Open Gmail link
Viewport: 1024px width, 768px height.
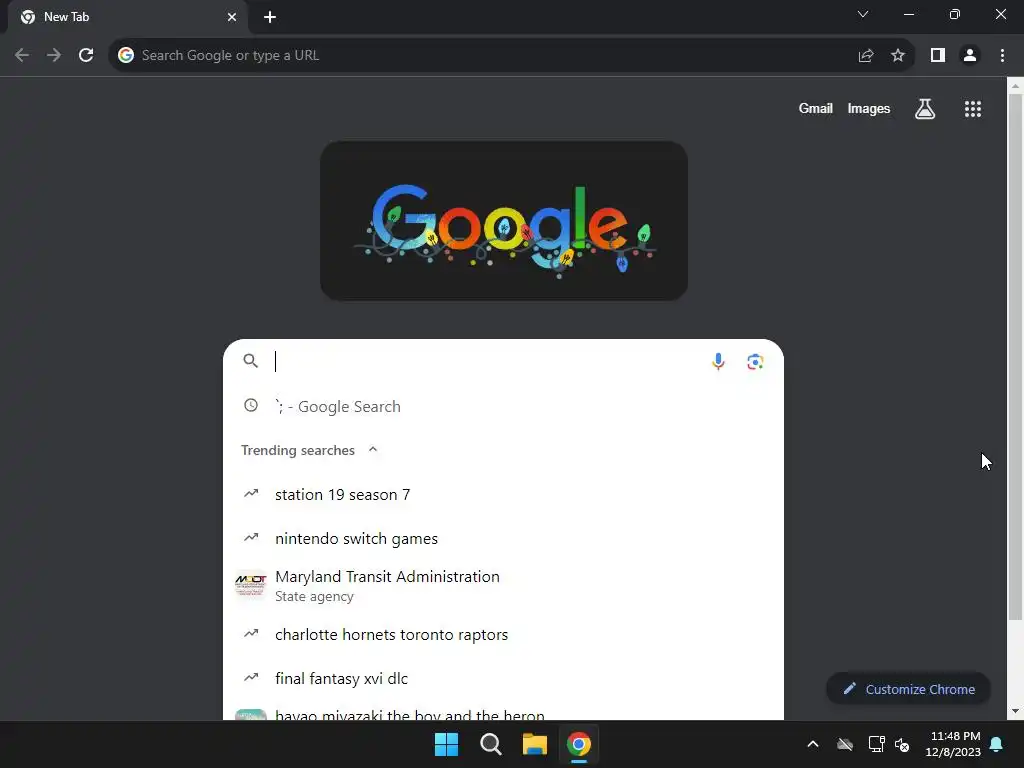click(x=816, y=108)
